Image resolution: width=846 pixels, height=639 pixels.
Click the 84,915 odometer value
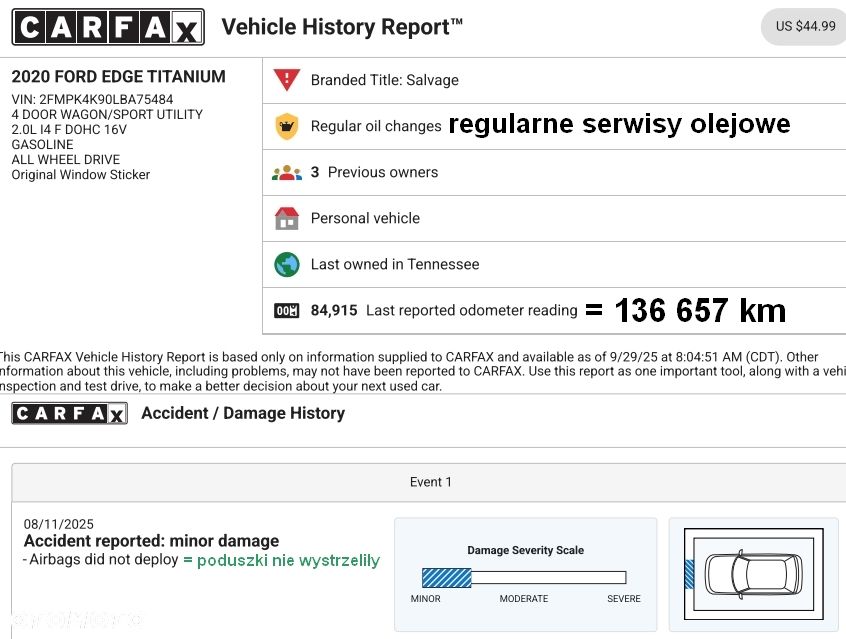tap(334, 310)
